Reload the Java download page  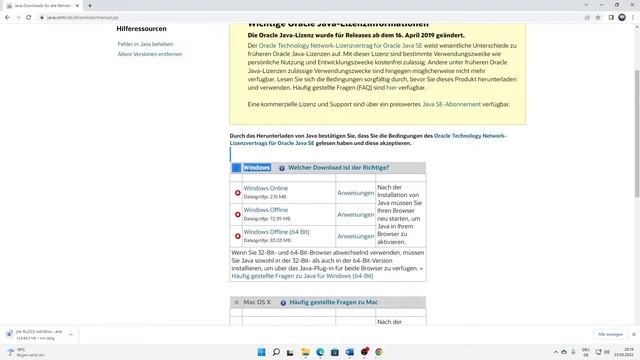tap(29, 18)
